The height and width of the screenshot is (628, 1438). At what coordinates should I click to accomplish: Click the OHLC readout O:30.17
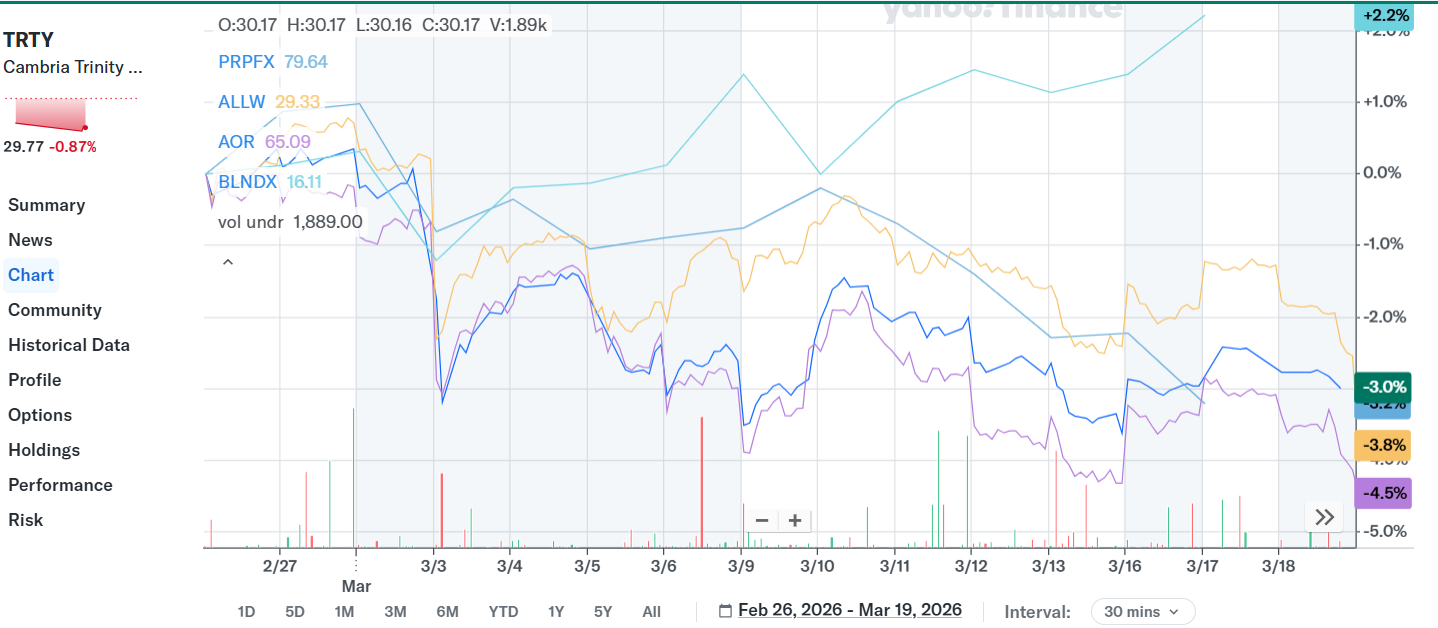pyautogui.click(x=249, y=25)
